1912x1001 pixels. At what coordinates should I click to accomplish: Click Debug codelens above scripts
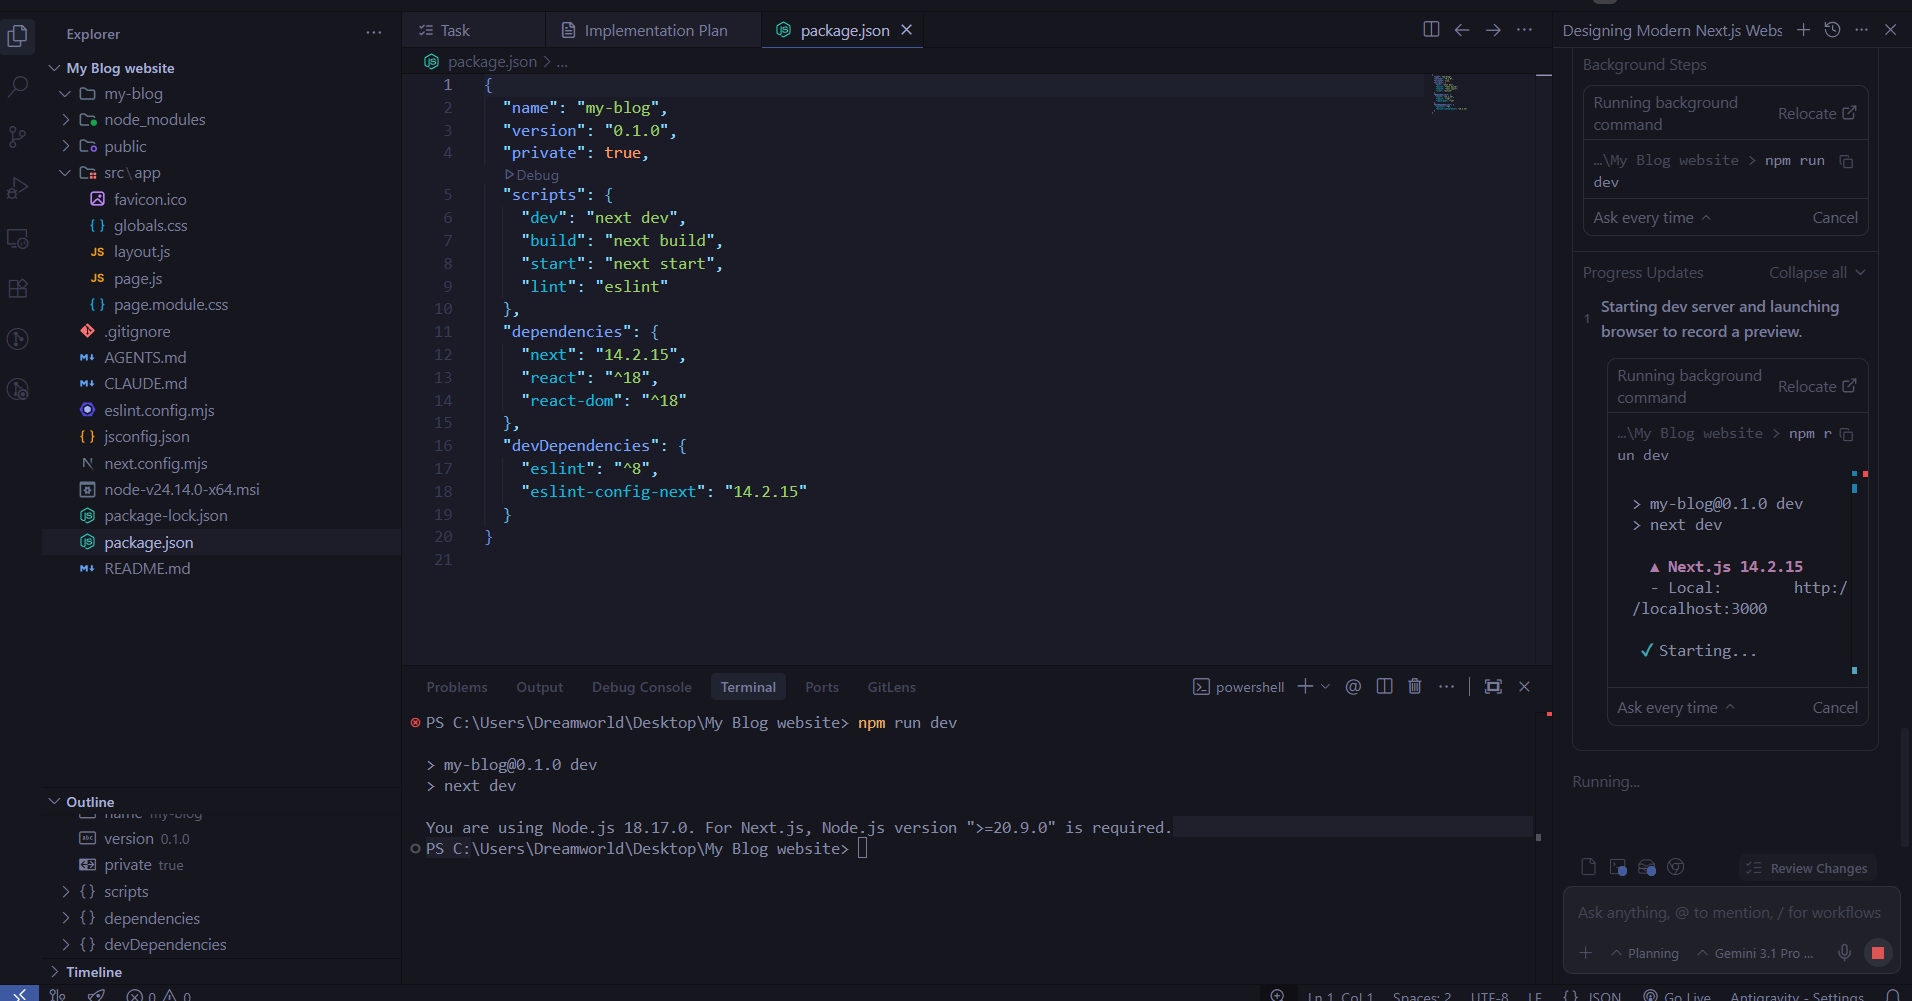pos(532,175)
